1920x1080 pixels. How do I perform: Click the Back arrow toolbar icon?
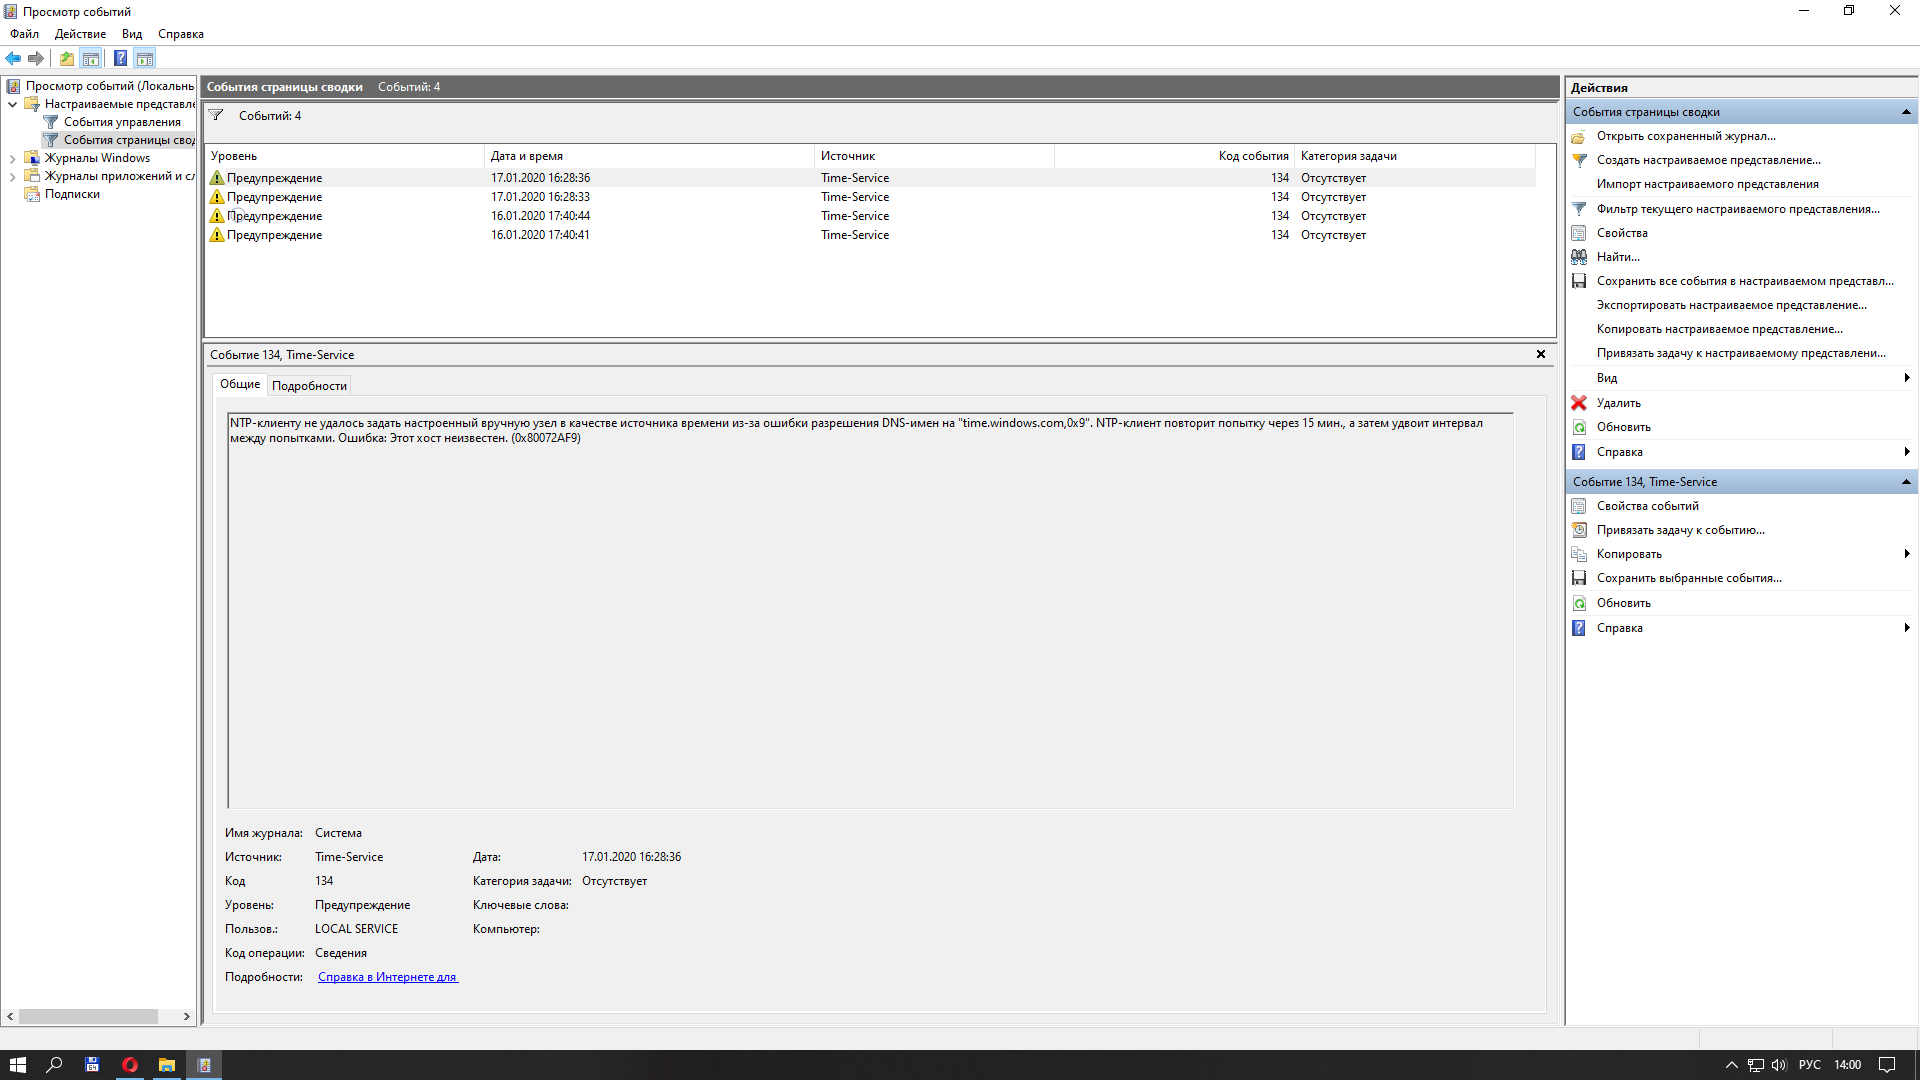coord(13,58)
